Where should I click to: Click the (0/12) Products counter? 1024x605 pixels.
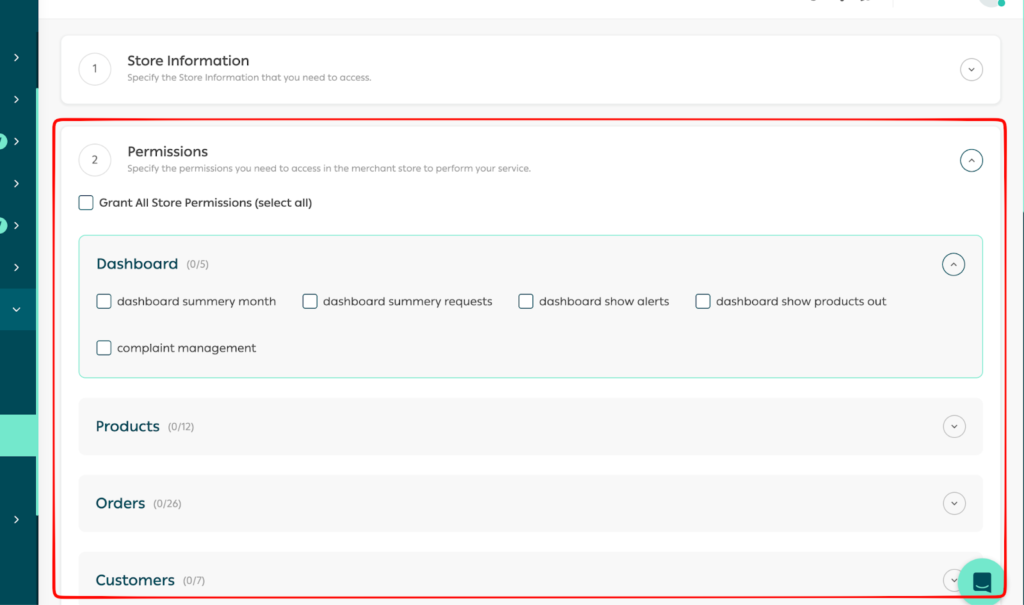point(181,427)
